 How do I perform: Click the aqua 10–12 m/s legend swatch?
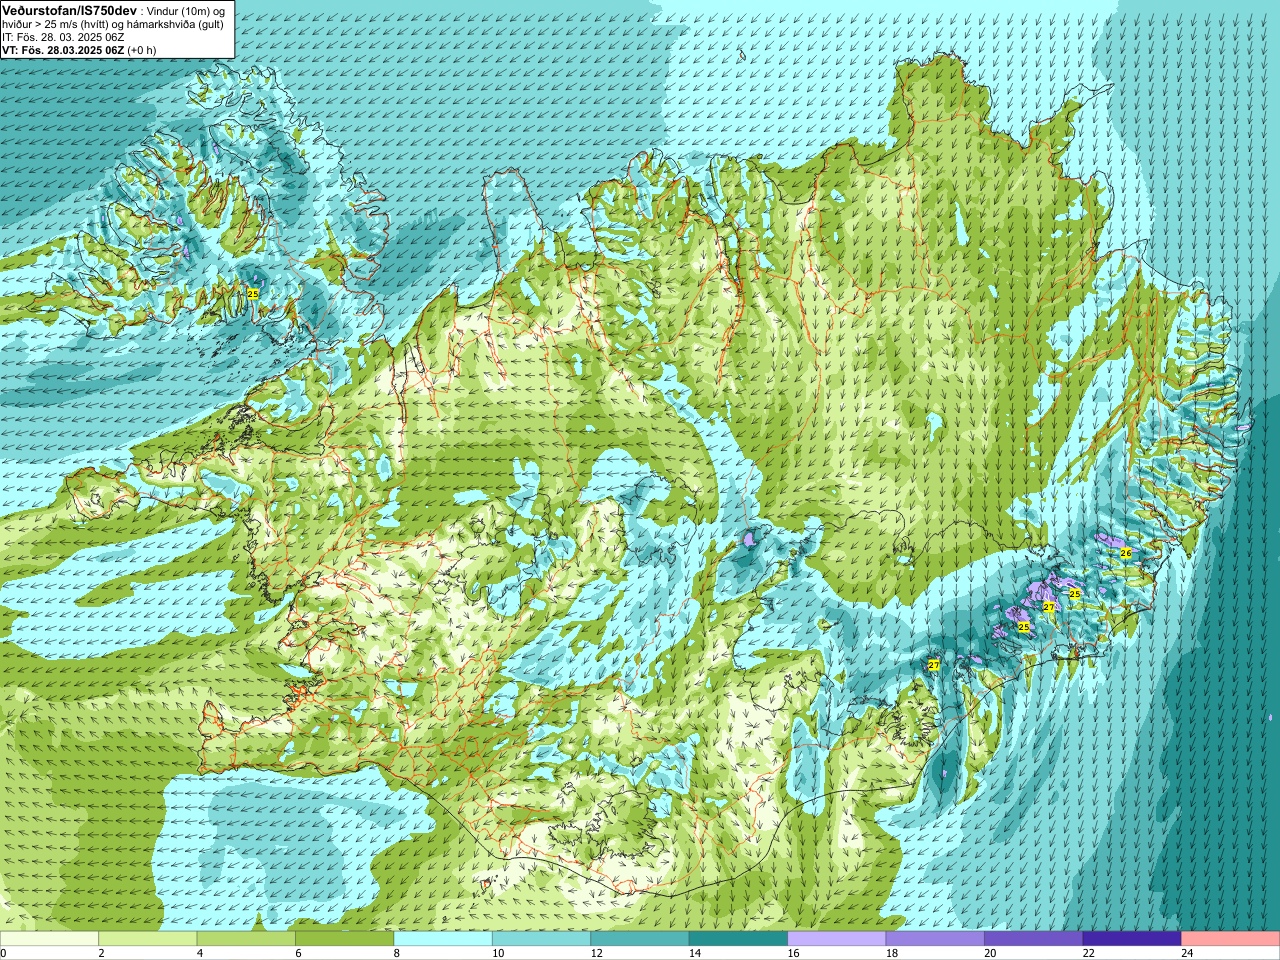click(541, 939)
